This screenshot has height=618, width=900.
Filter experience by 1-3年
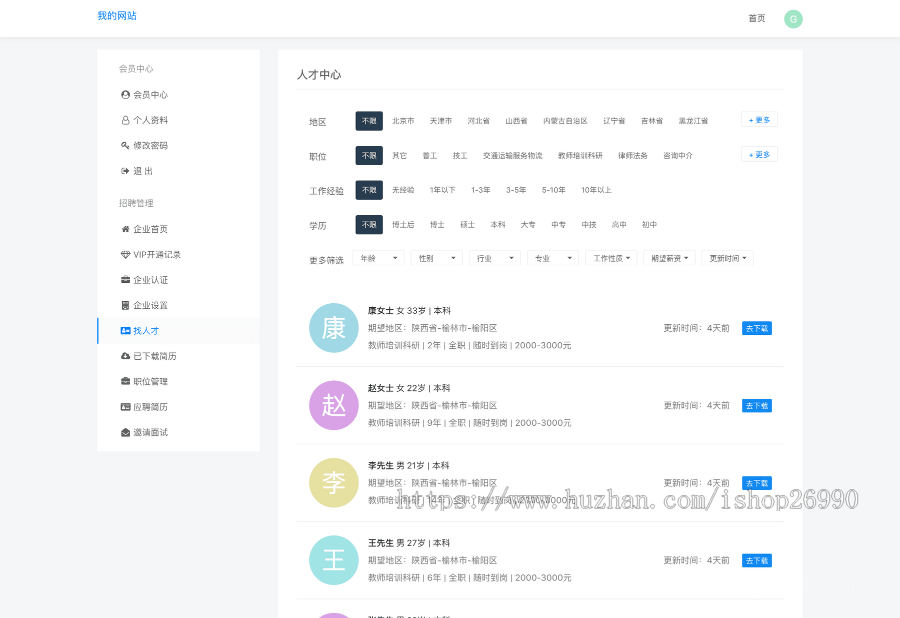click(x=480, y=190)
